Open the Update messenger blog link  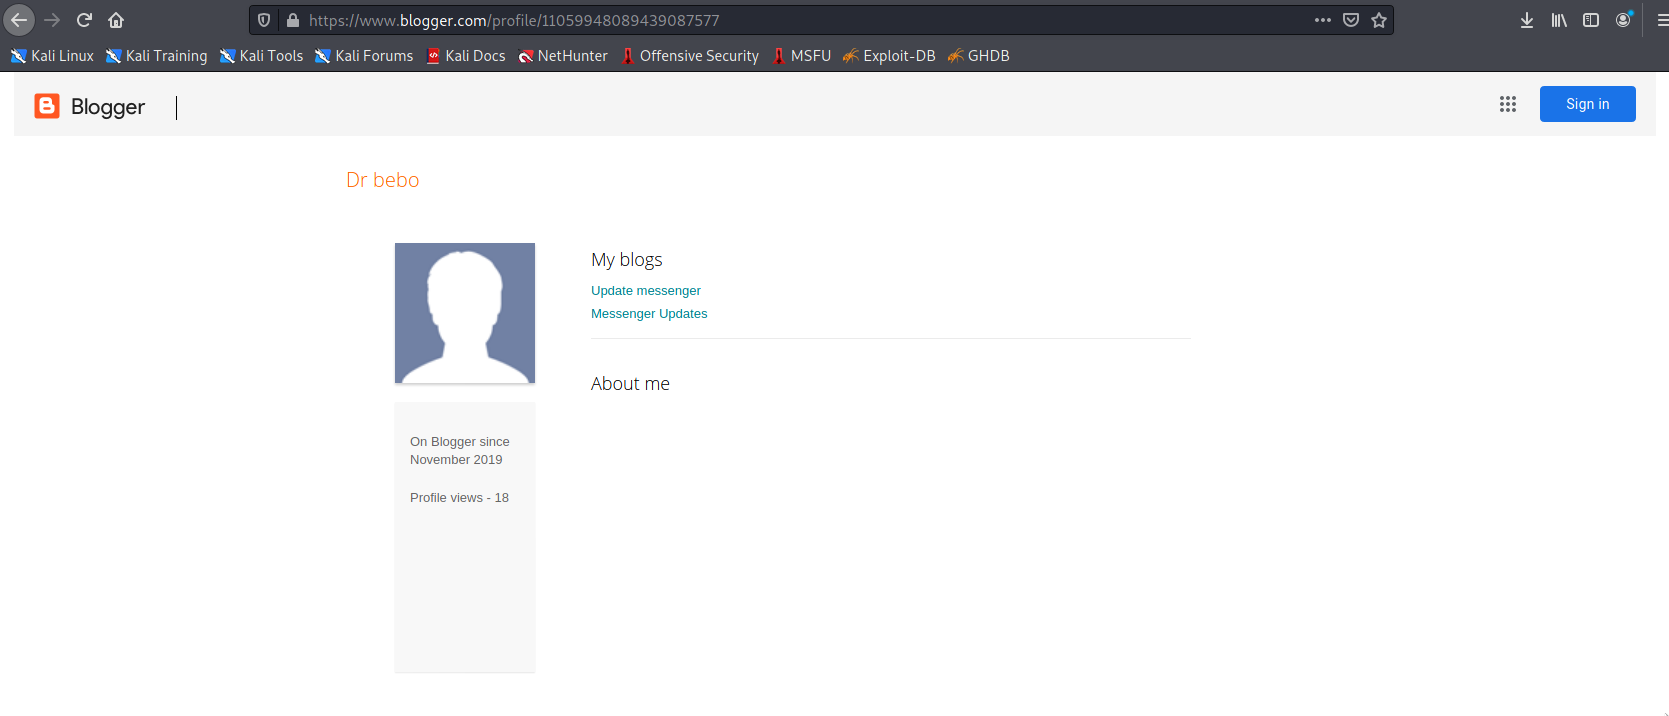645,291
